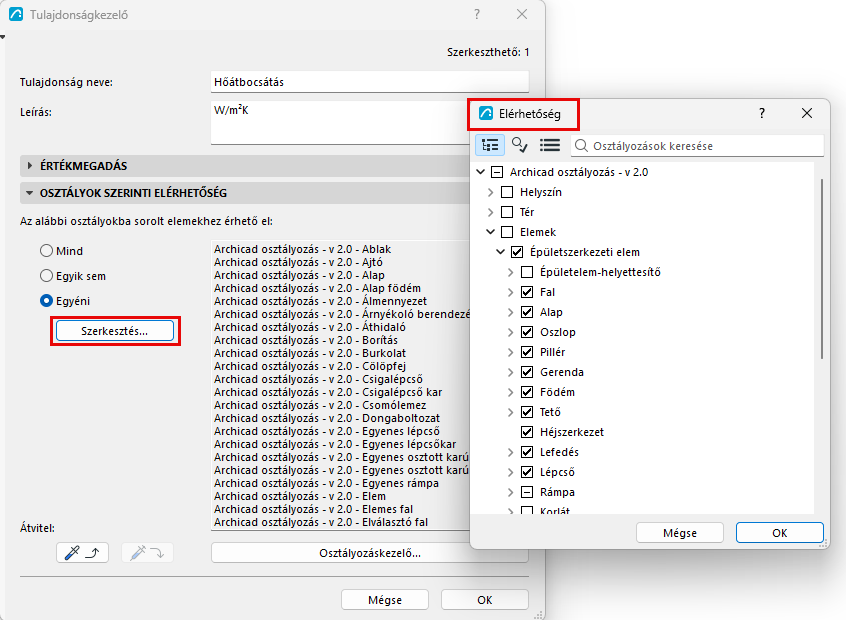
Task: Click the Osztályozások keresése search field
Action: pyautogui.click(x=698, y=146)
